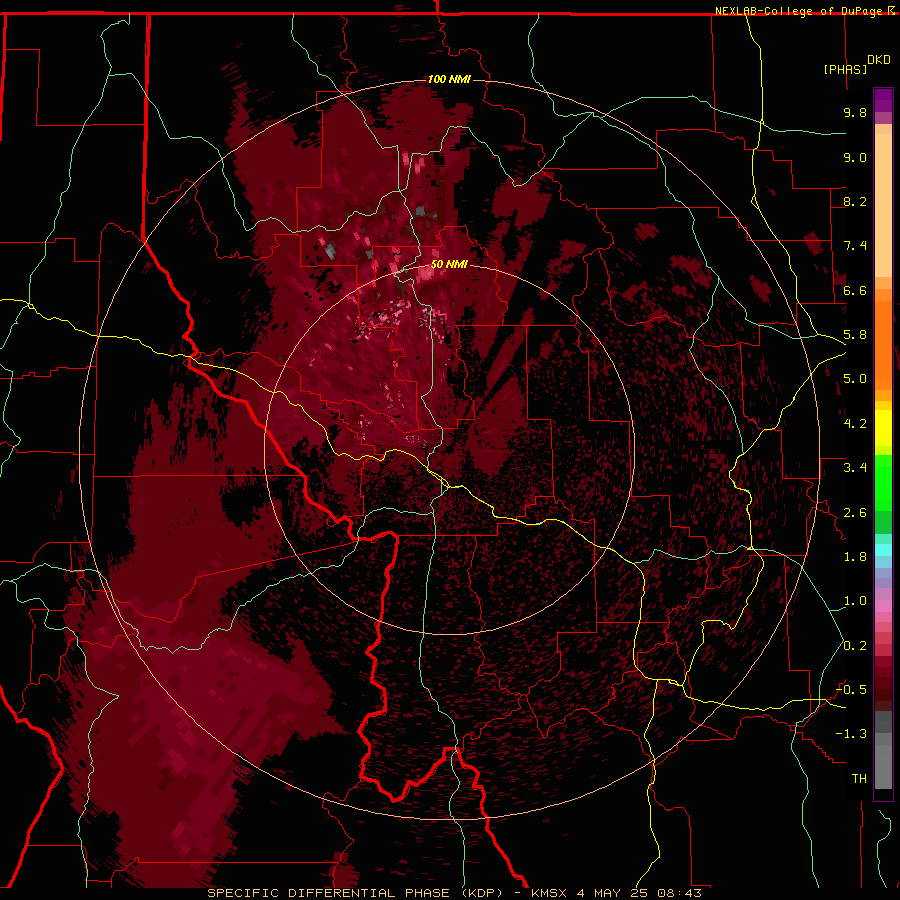Click the [PHAS] units label
This screenshot has height=900, width=900.
845,69
